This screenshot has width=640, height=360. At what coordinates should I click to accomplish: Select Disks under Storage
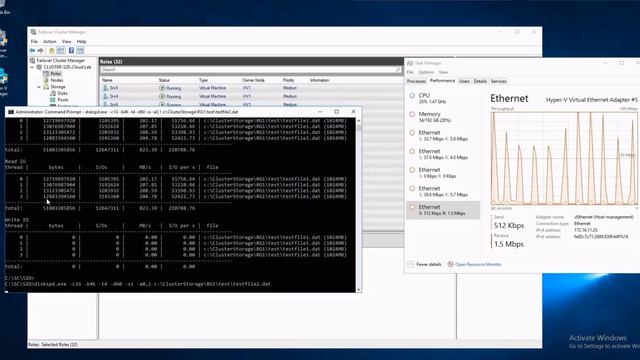pyautogui.click(x=62, y=93)
